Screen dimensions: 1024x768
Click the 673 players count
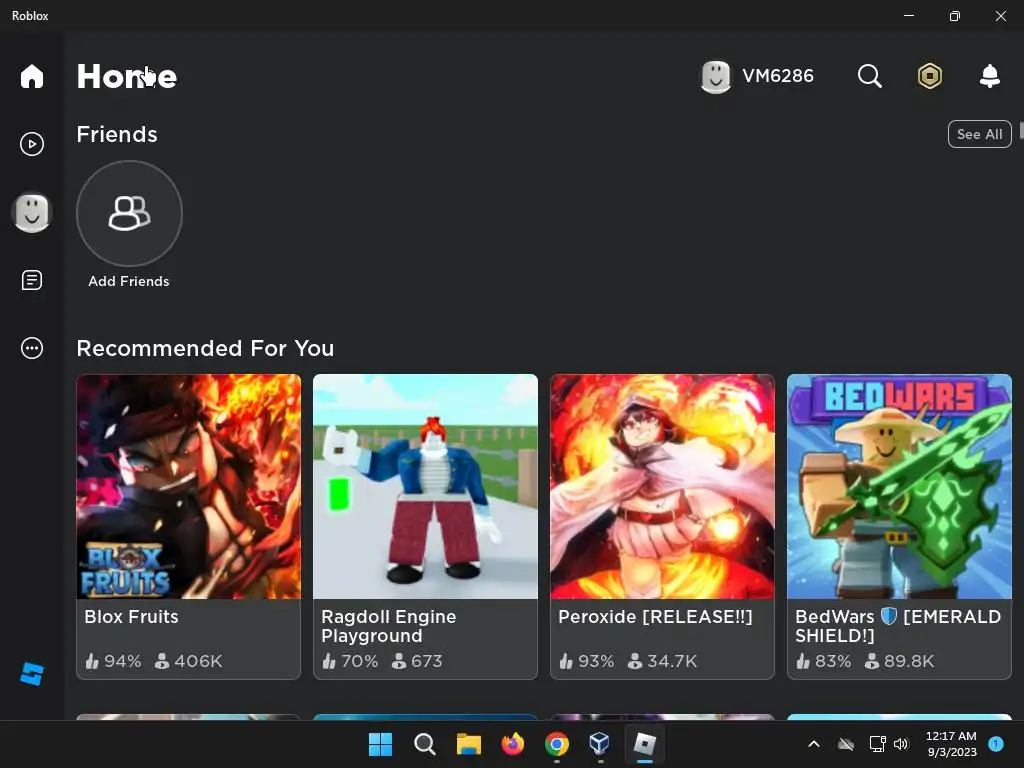pos(417,661)
